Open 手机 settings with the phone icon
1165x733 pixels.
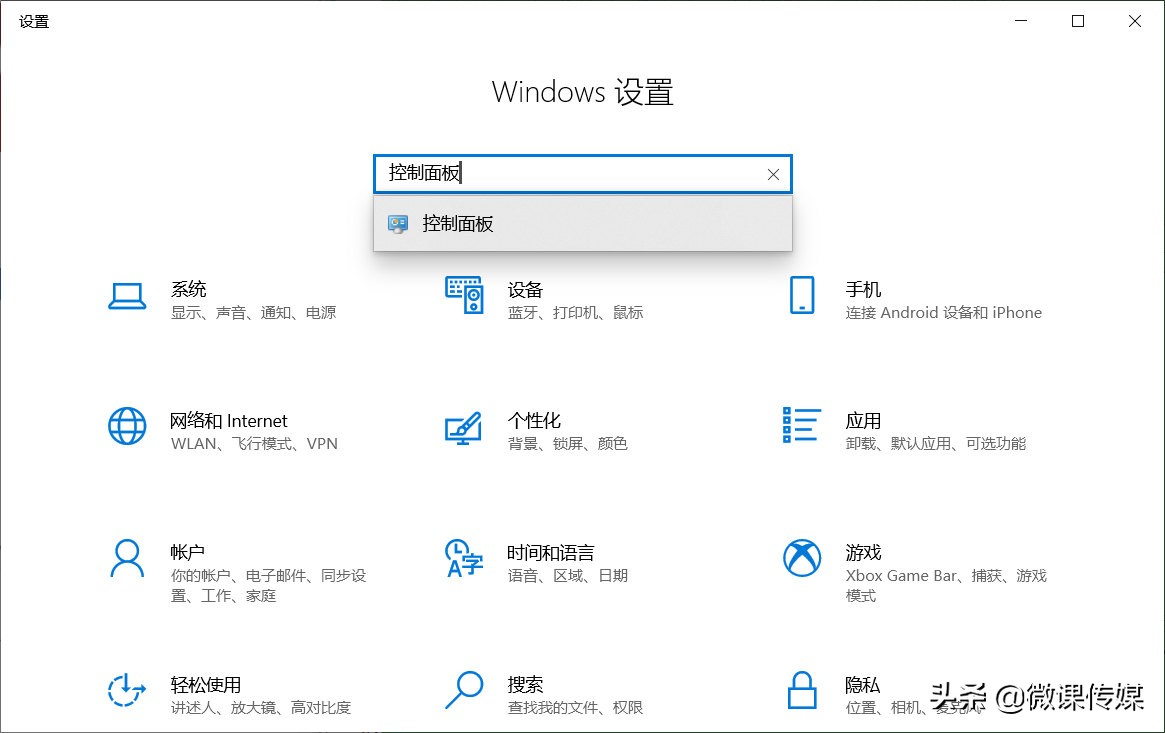point(801,297)
